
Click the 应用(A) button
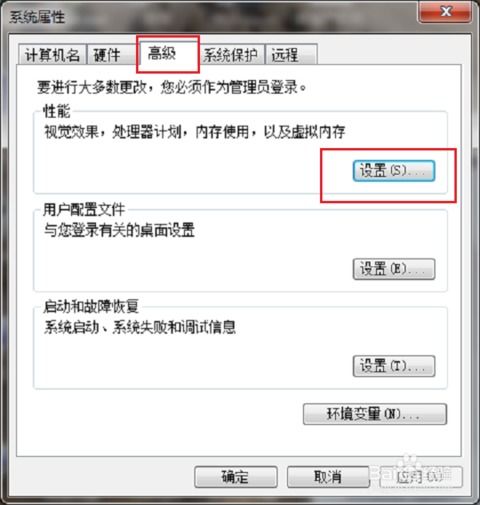click(x=421, y=477)
